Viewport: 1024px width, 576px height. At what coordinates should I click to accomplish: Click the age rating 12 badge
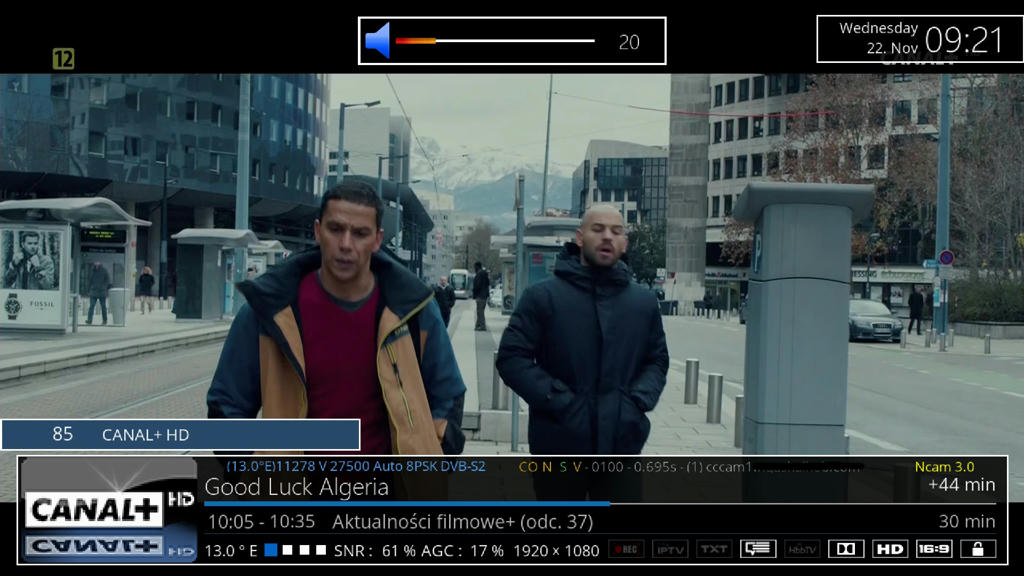[x=63, y=59]
